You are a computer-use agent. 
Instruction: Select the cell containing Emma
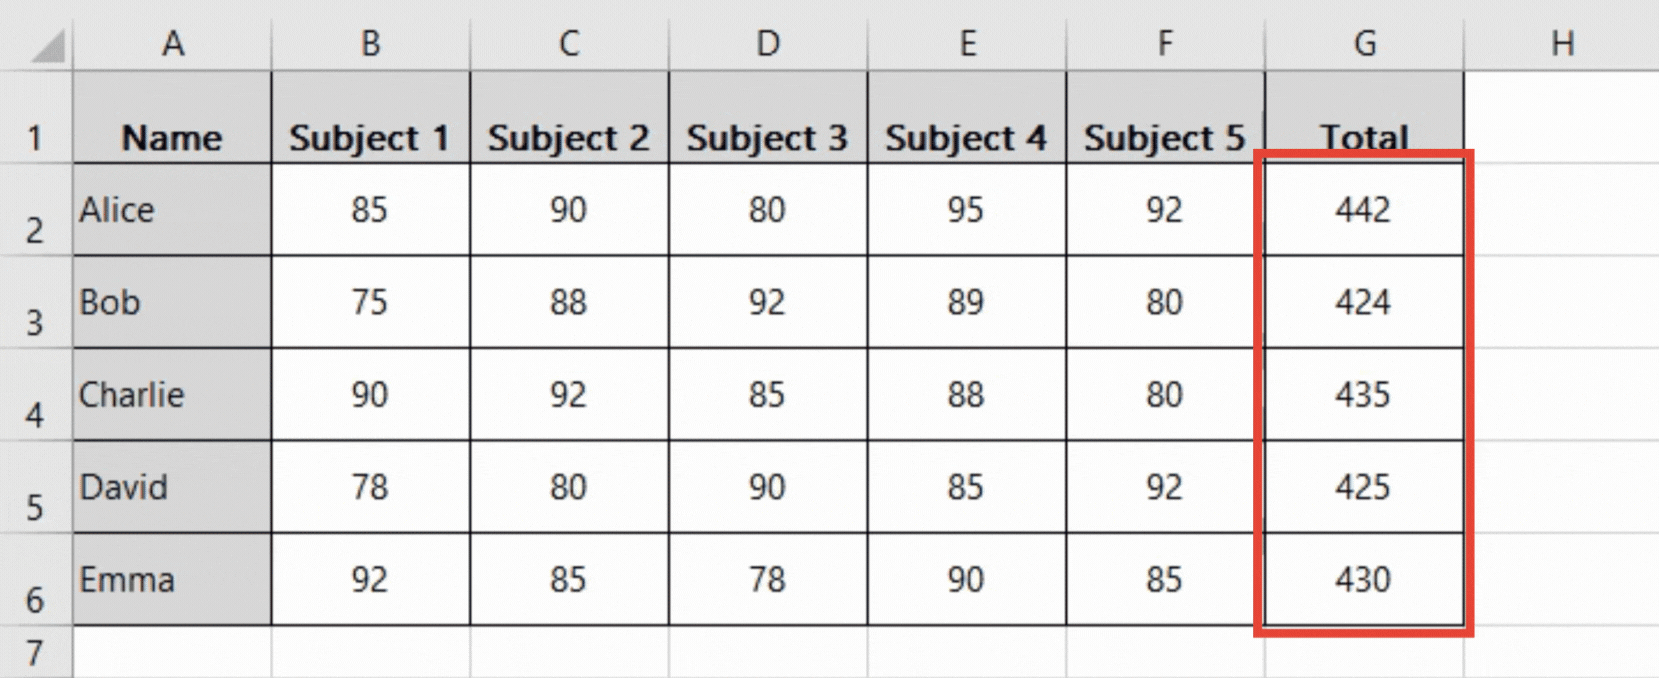(x=172, y=579)
